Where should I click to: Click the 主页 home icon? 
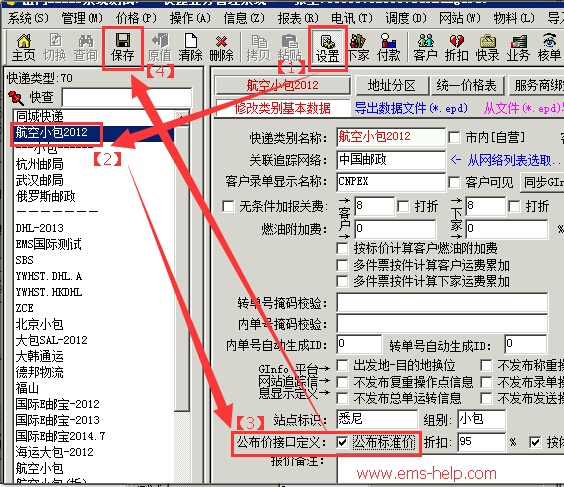24,48
